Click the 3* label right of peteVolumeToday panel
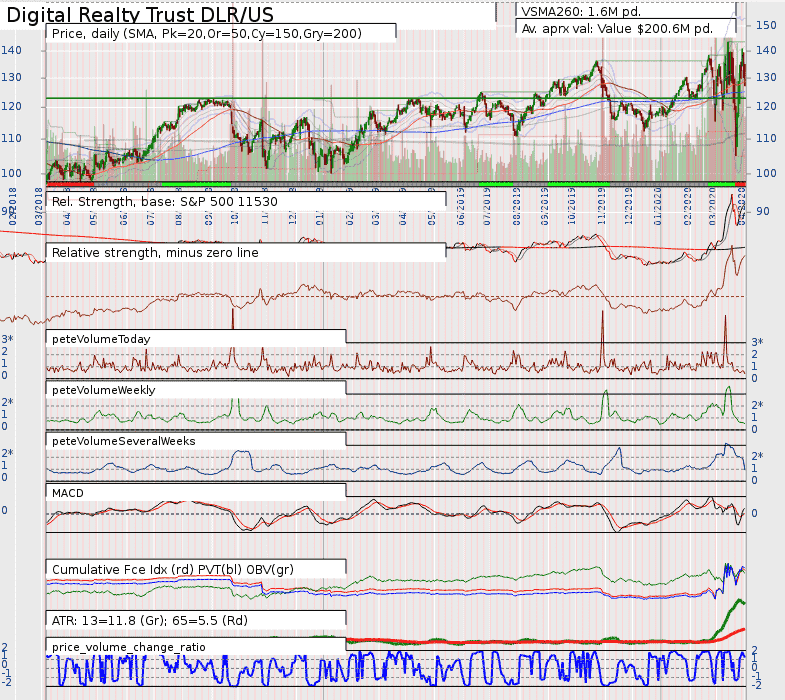 (x=757, y=342)
